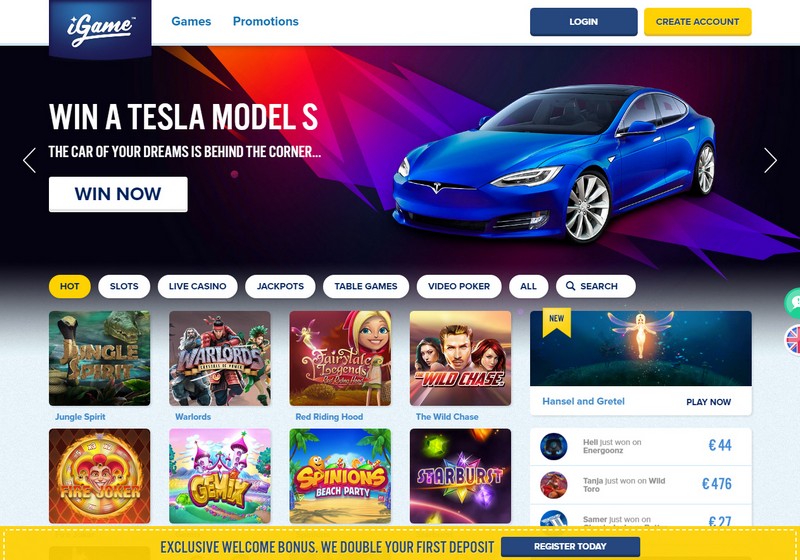Click the CREATE ACCOUNT button
This screenshot has width=800, height=560.
point(697,22)
